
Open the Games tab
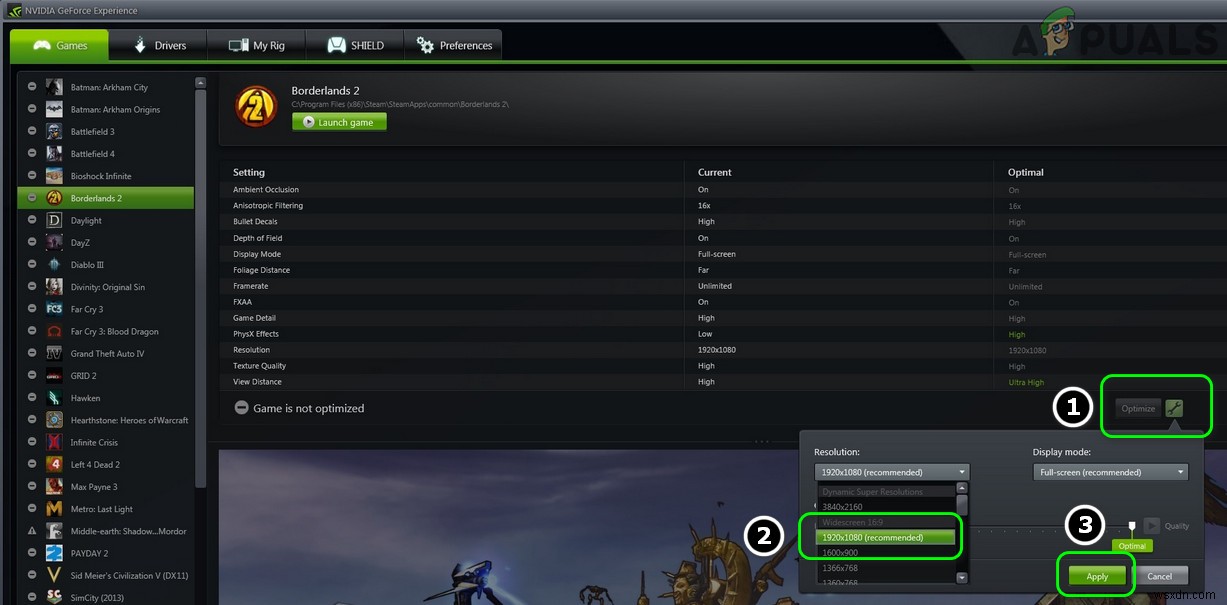tap(59, 45)
